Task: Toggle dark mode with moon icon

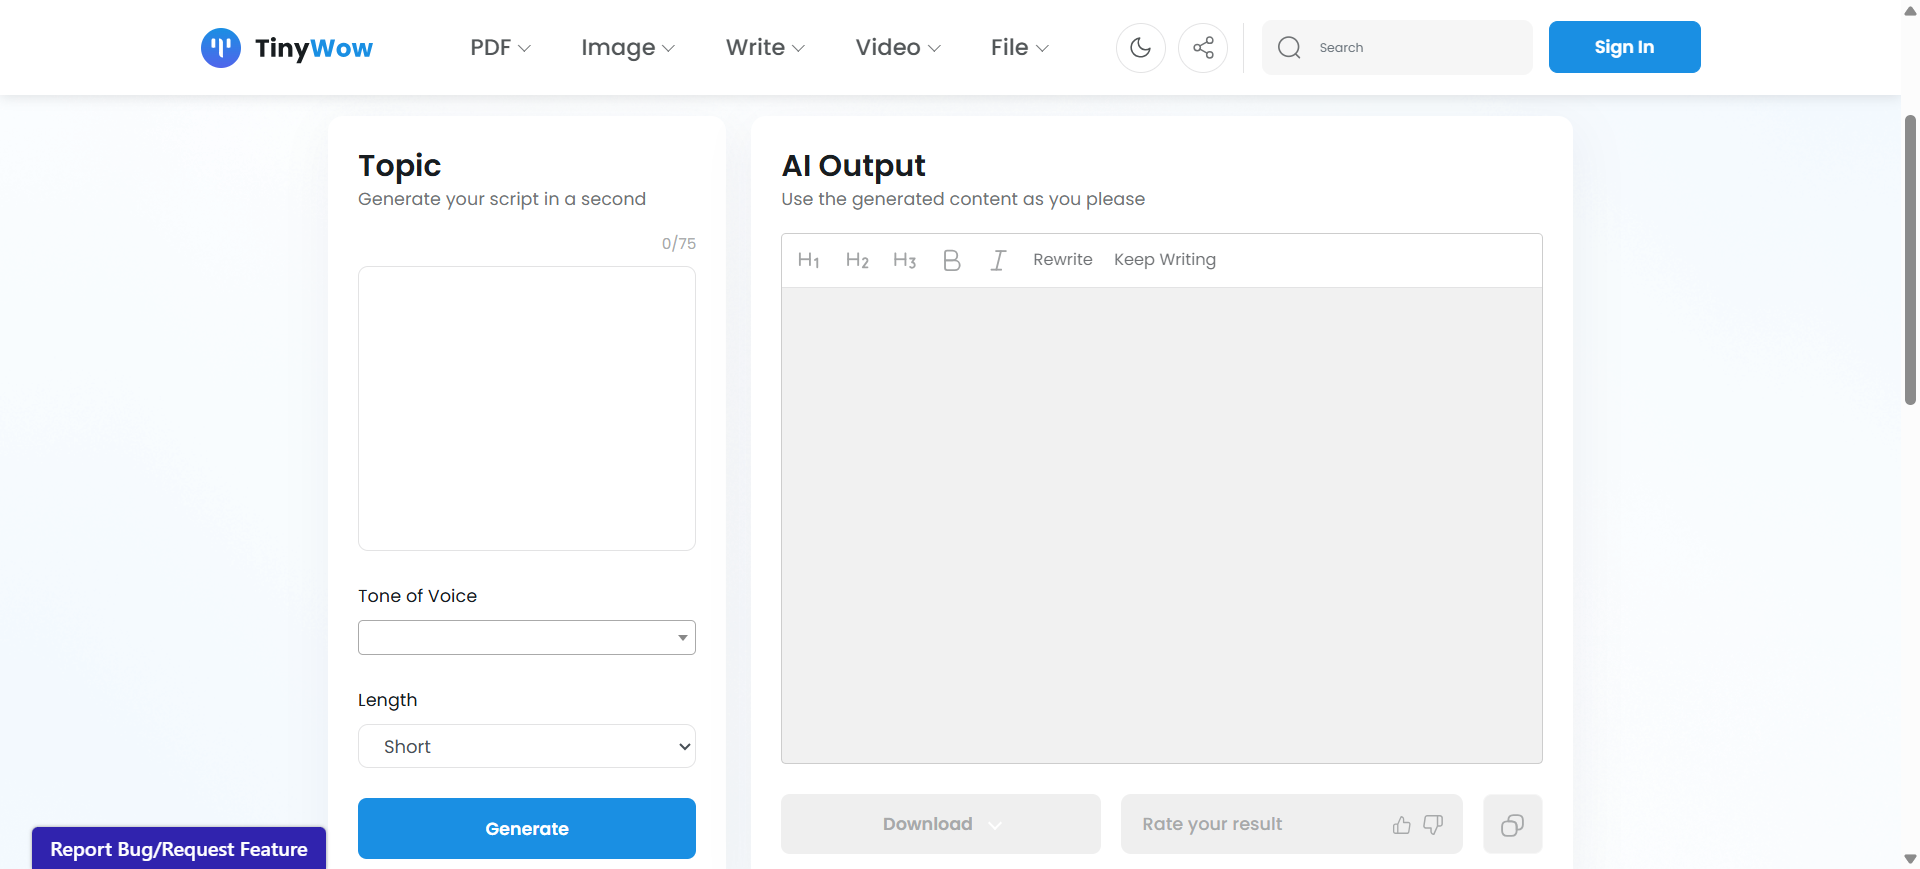Action: (1140, 47)
